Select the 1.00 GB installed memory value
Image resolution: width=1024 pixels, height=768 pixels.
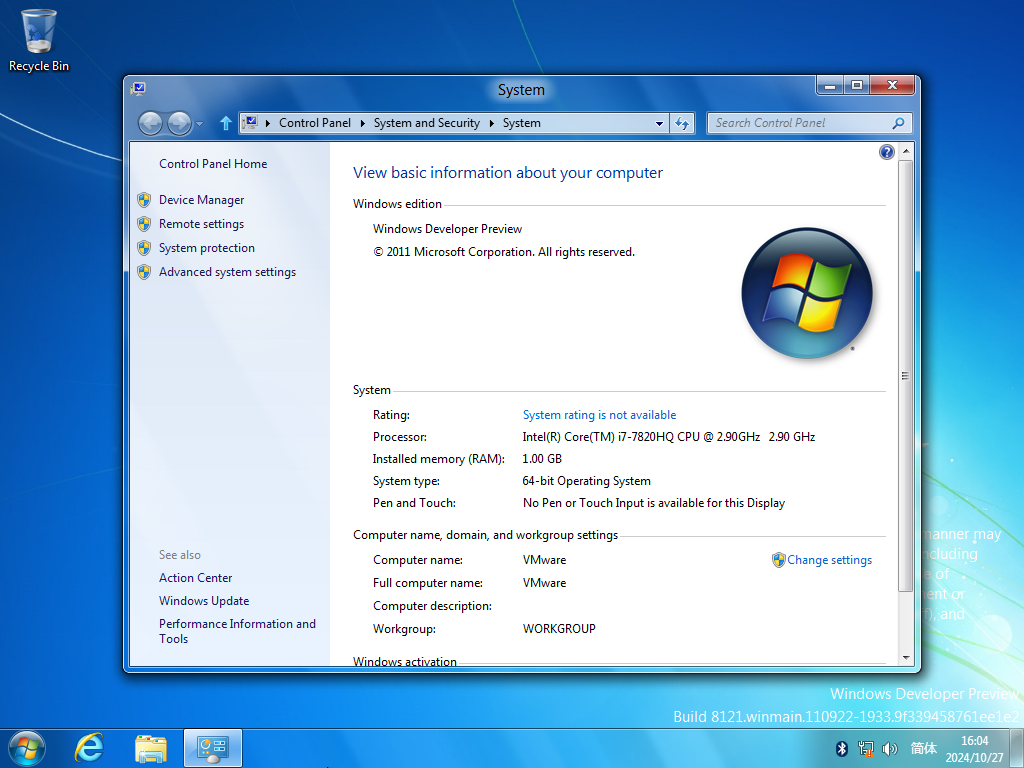point(542,459)
